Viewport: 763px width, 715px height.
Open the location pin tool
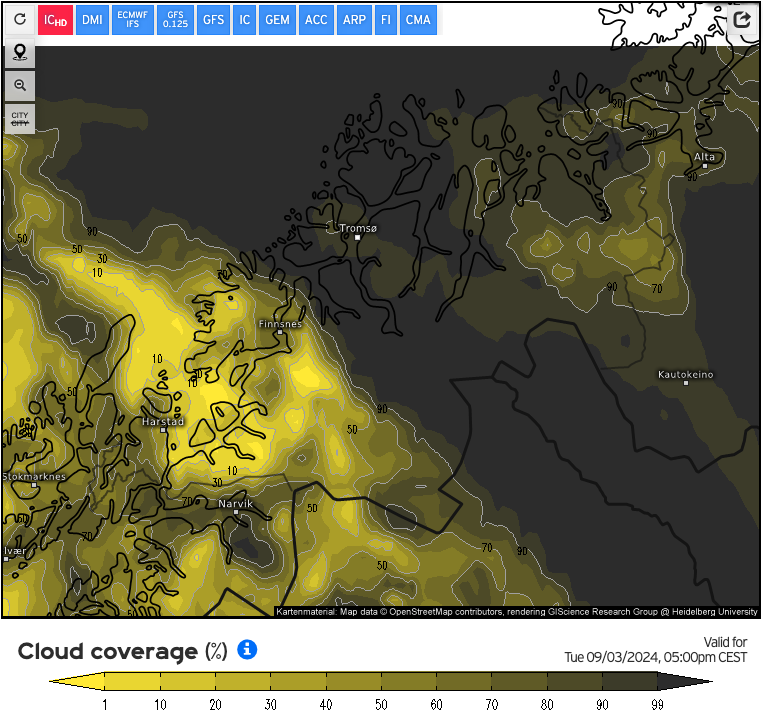click(19, 53)
